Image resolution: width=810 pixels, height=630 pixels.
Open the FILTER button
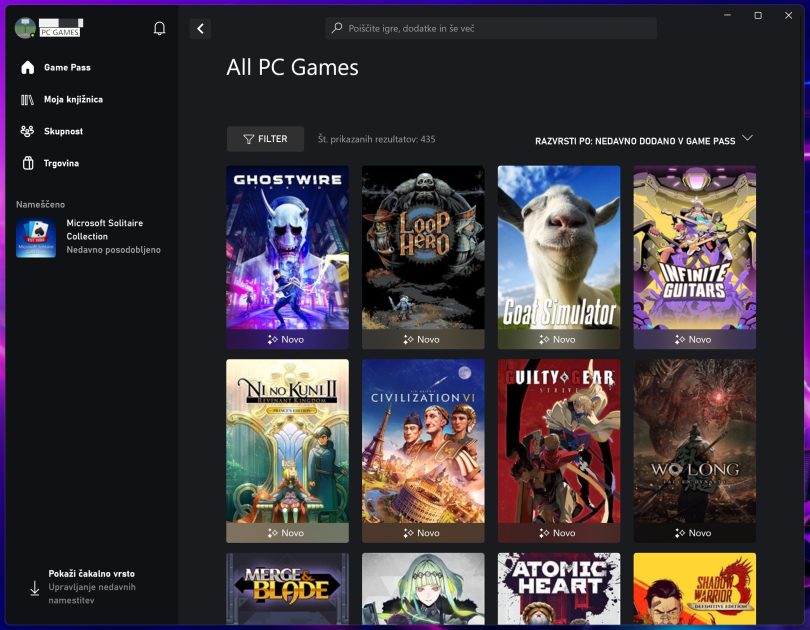click(265, 139)
